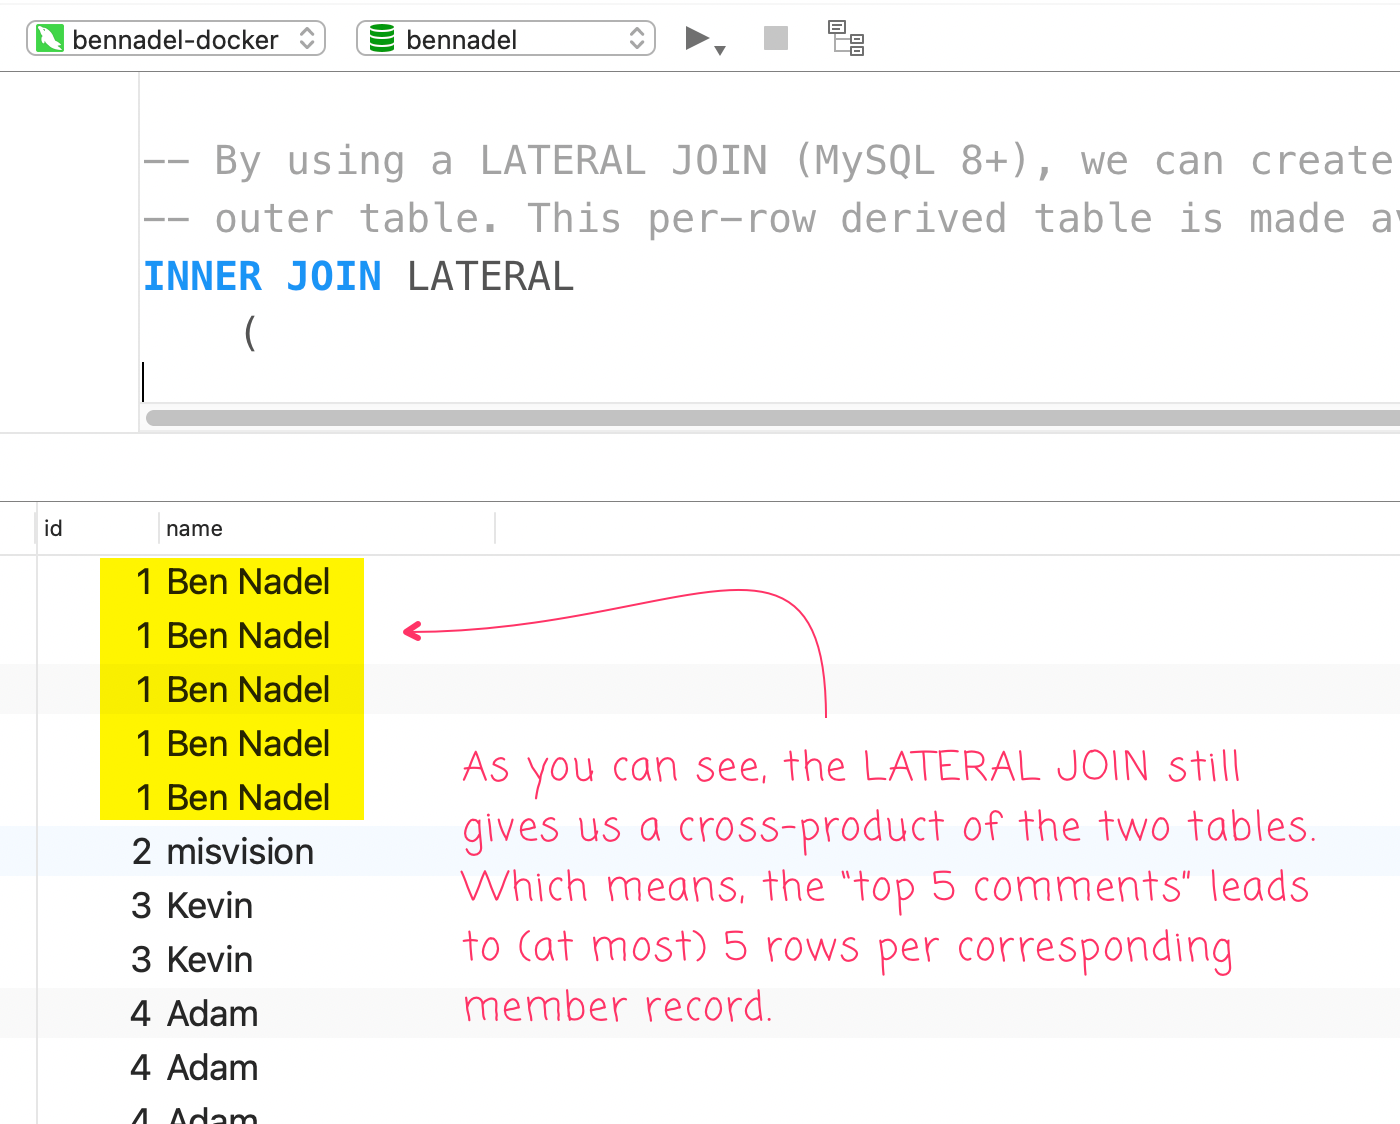This screenshot has height=1124, width=1400.
Task: Click the MySQL dolphin connection icon
Action: 49,38
